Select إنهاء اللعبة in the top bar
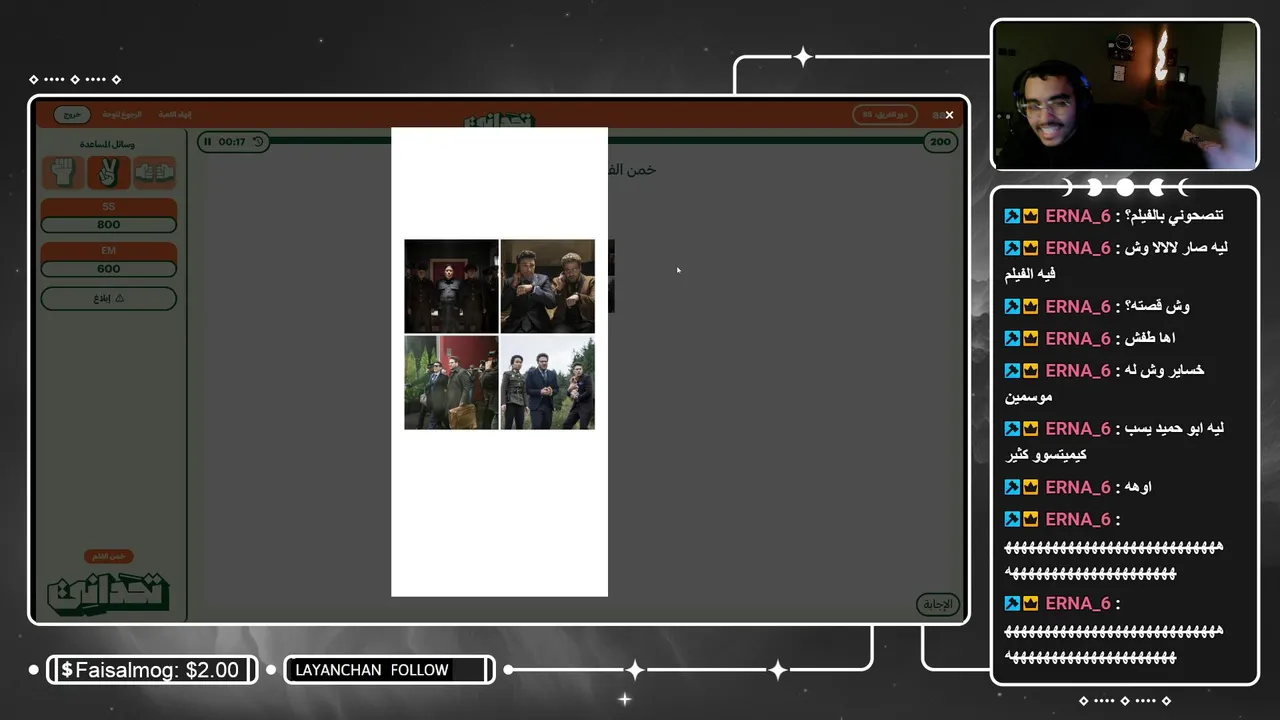This screenshot has height=720, width=1280. (175, 115)
